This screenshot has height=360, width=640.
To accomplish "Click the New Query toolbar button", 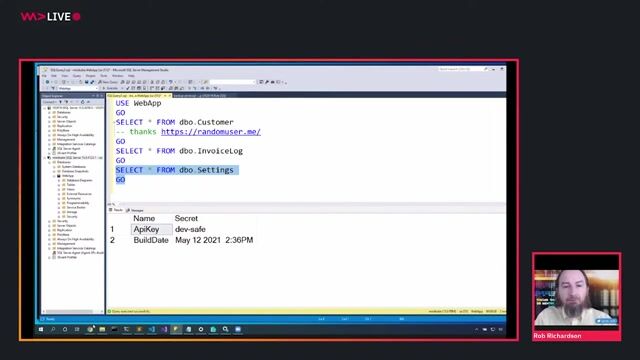I will (107, 82).
